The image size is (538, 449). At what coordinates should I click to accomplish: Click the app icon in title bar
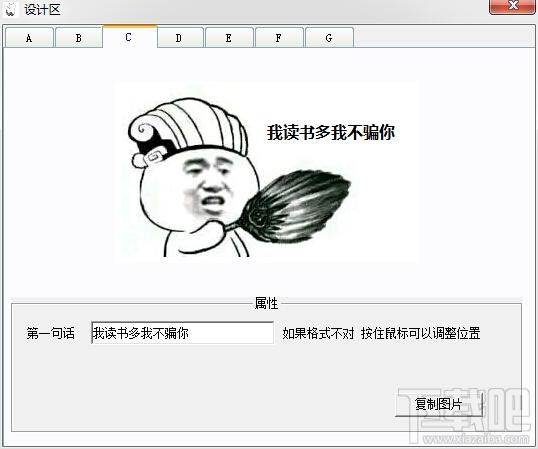tap(10, 9)
